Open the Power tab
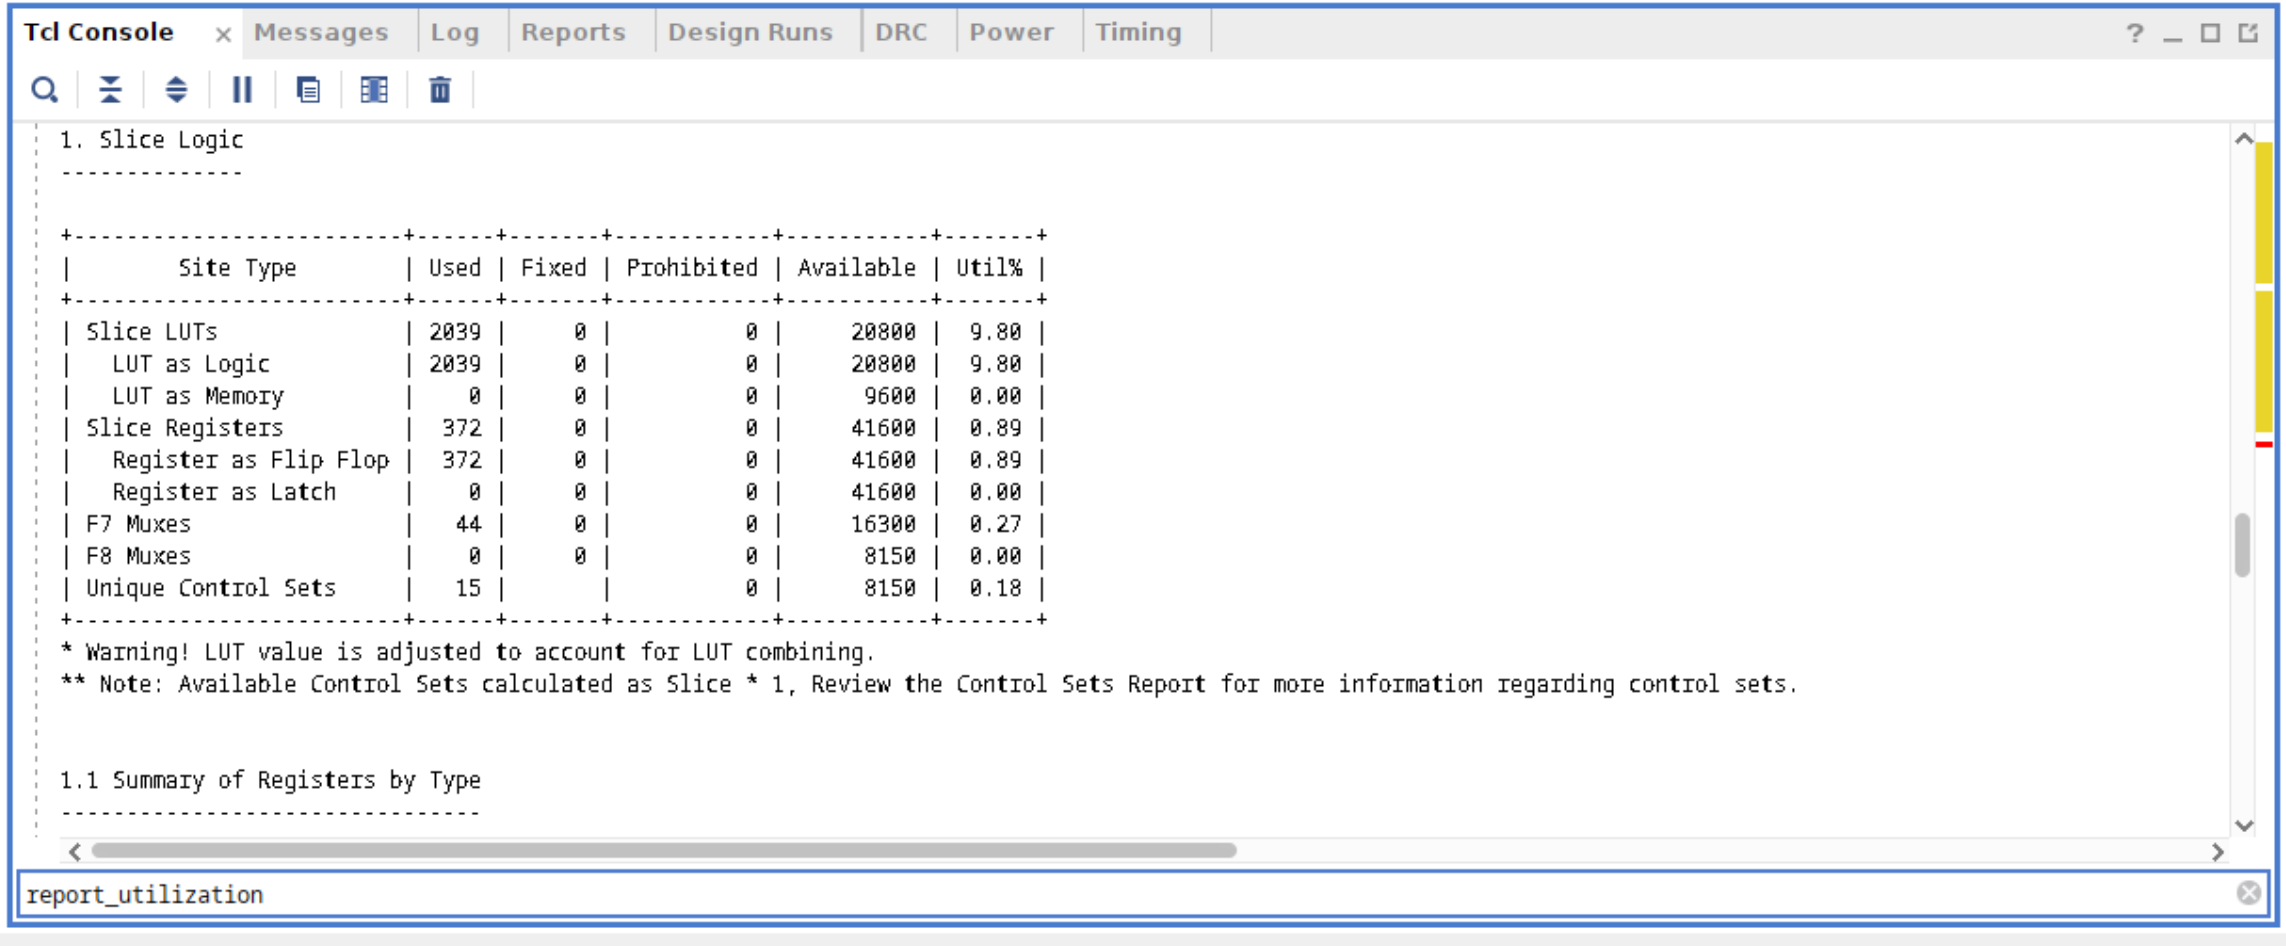Screen dimensions: 2286x946 point(1011,32)
